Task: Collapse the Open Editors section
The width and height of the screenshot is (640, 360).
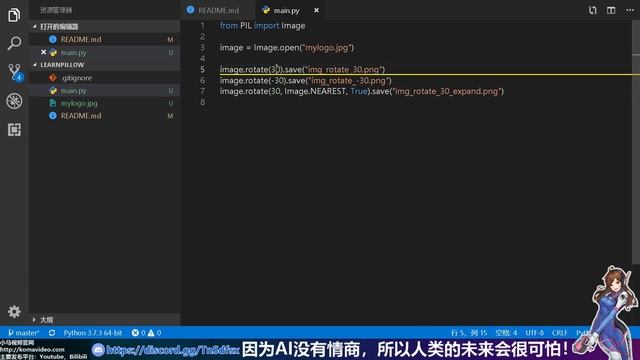Action: pos(104,27)
